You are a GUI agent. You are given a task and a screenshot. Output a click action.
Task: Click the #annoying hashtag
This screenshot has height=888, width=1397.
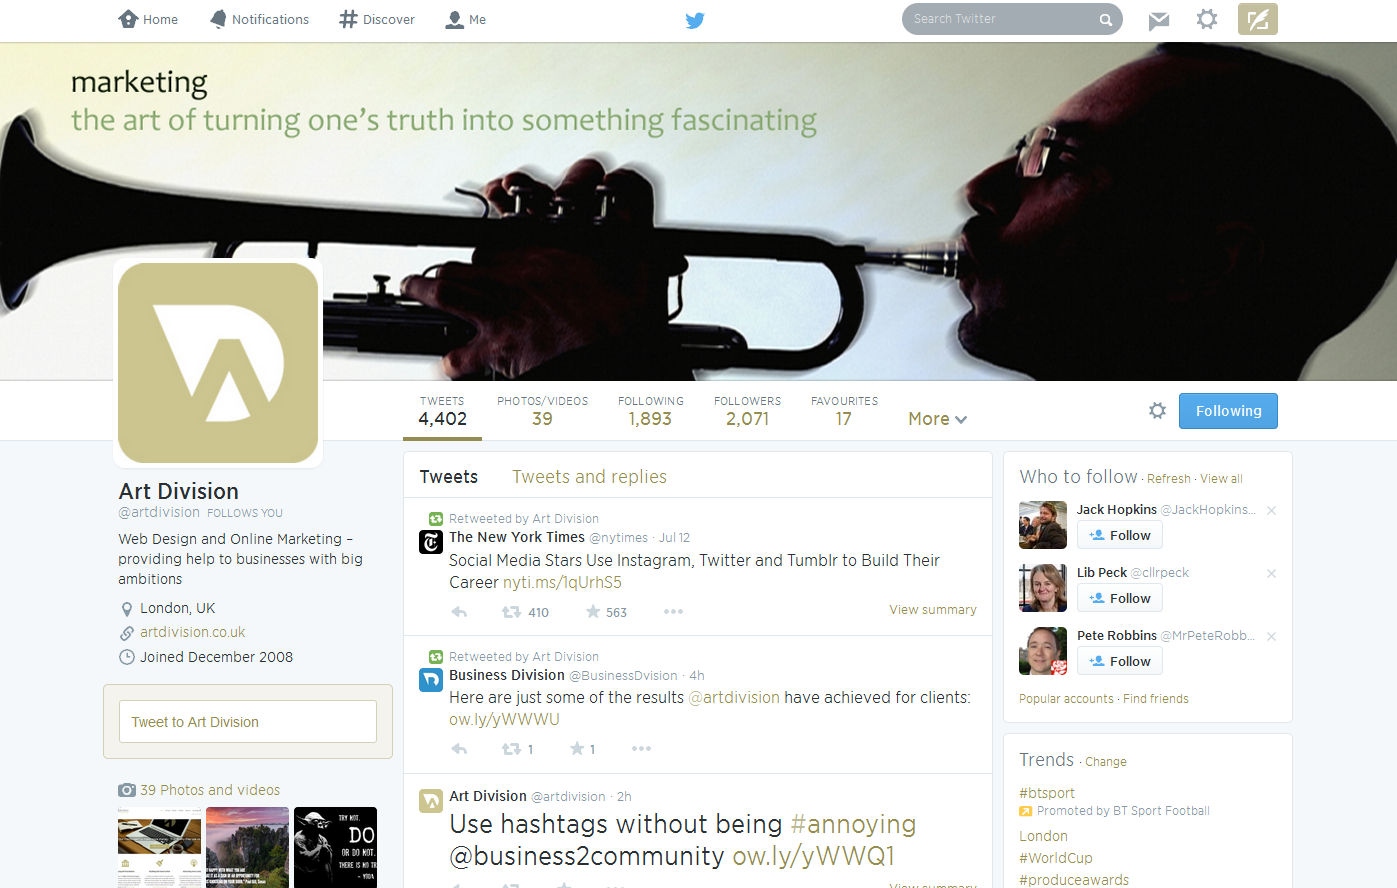point(853,824)
